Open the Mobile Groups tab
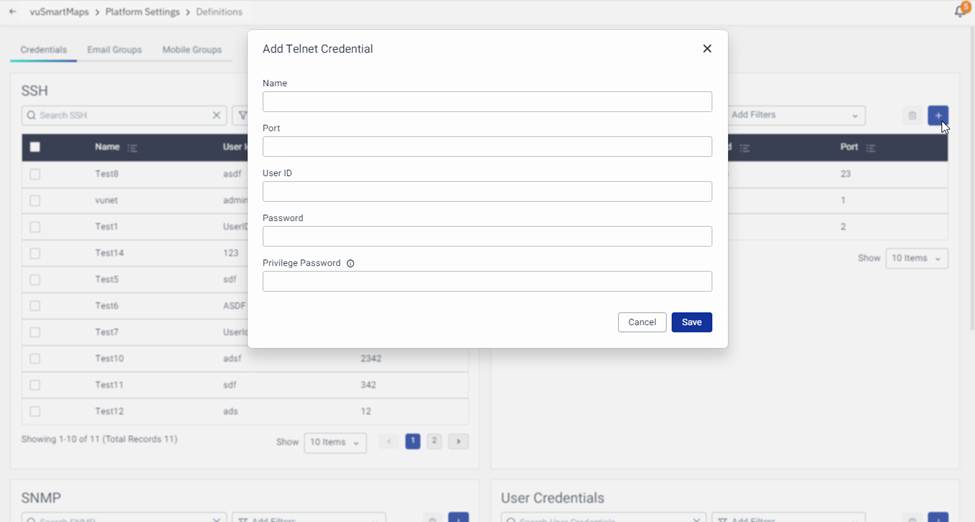This screenshot has width=975, height=522. 192,50
